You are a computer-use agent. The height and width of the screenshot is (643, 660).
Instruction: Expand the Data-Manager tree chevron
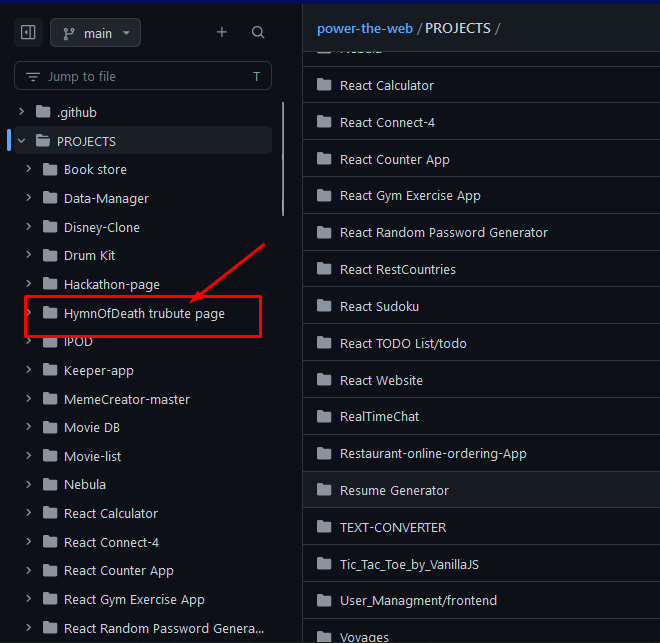click(x=29, y=198)
